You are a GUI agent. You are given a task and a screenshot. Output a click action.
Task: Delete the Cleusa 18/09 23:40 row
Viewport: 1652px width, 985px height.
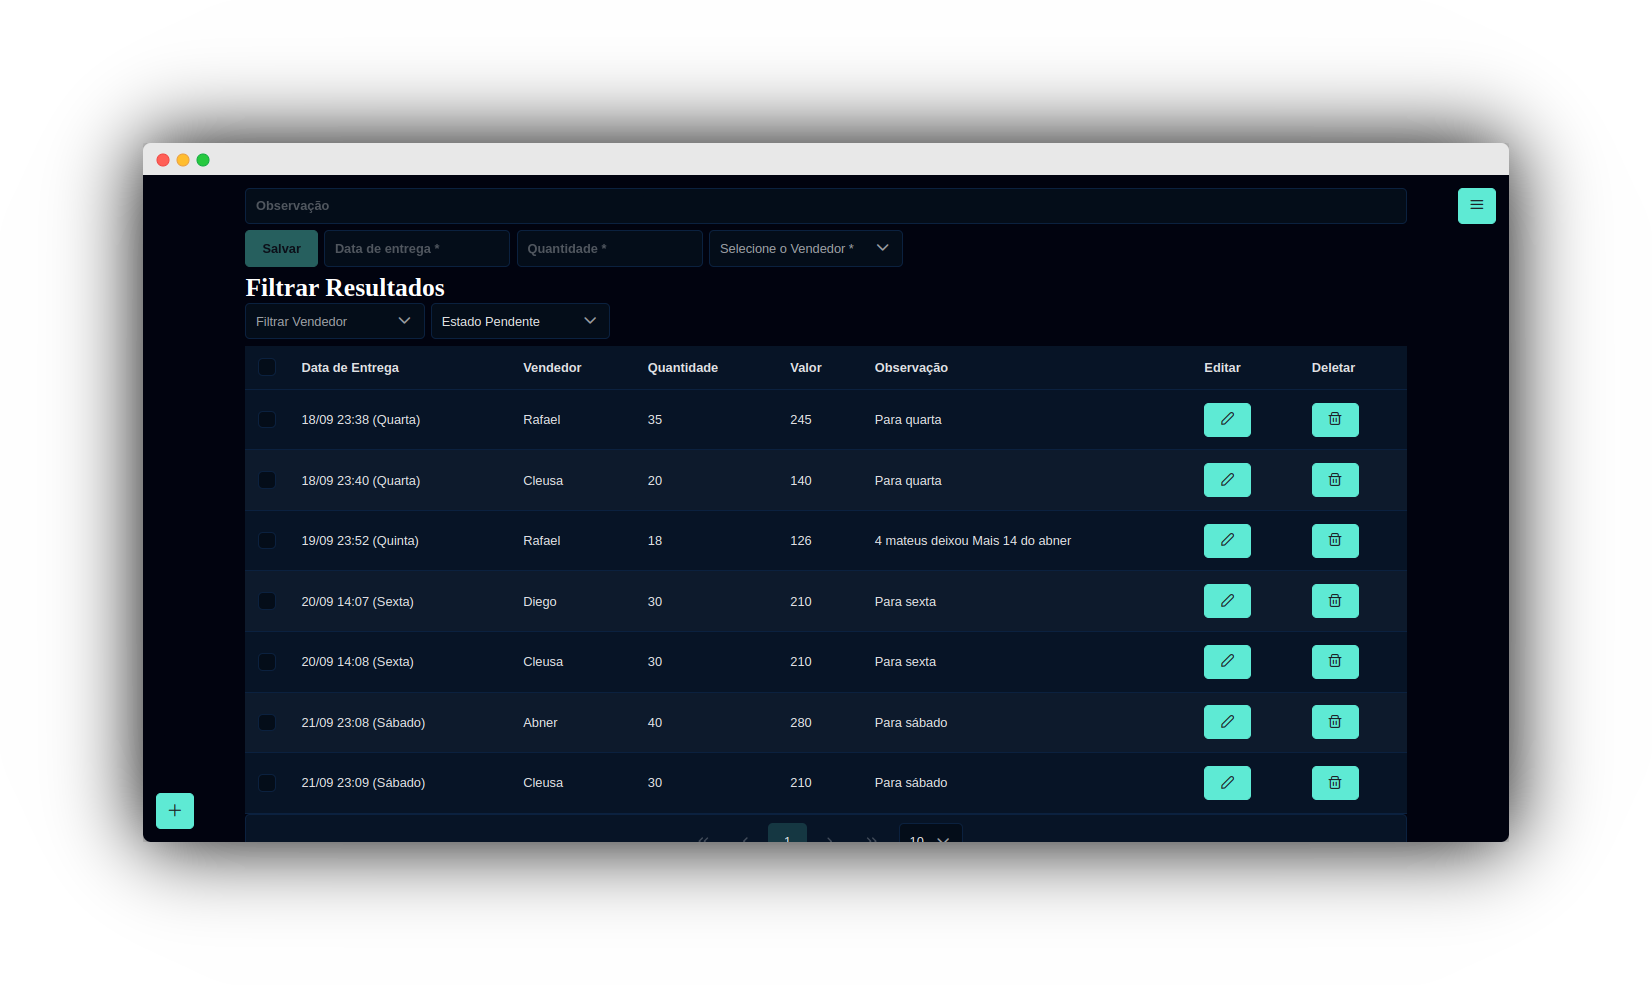(1335, 480)
